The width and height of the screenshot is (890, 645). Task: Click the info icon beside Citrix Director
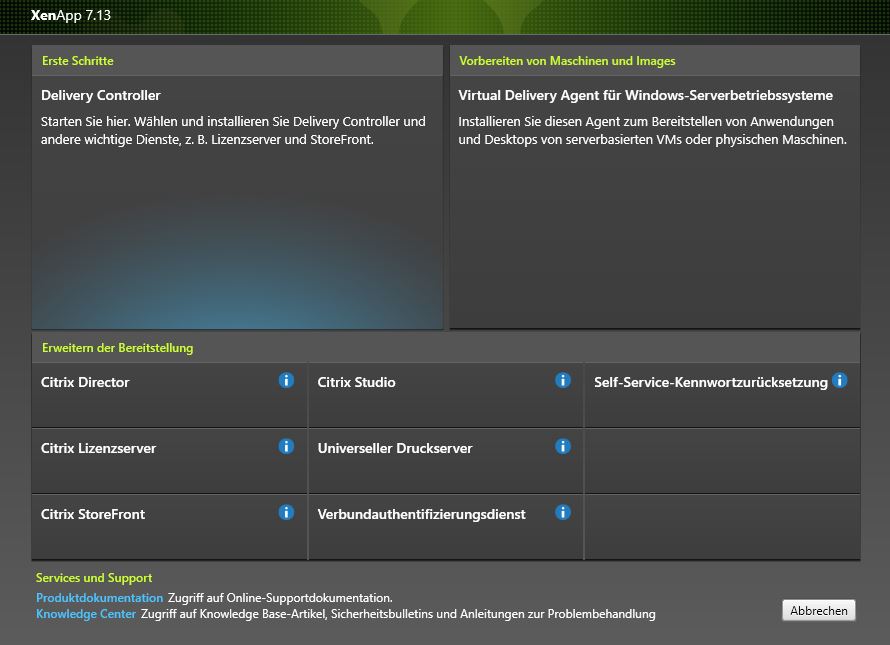tap(286, 380)
